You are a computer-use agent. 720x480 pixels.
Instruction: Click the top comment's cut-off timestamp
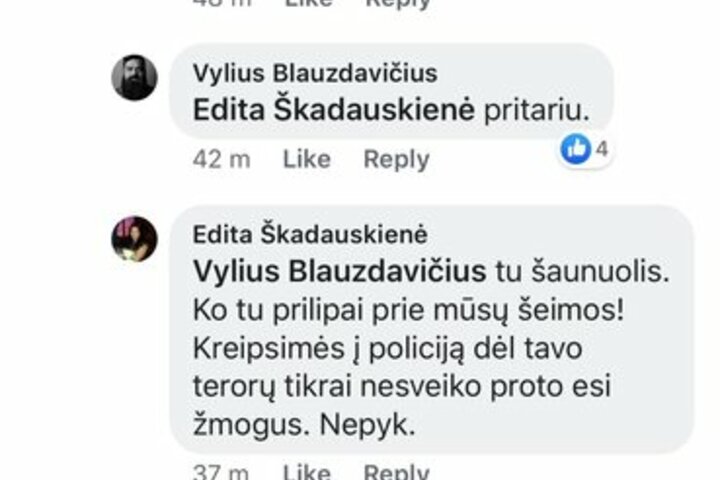(x=222, y=3)
